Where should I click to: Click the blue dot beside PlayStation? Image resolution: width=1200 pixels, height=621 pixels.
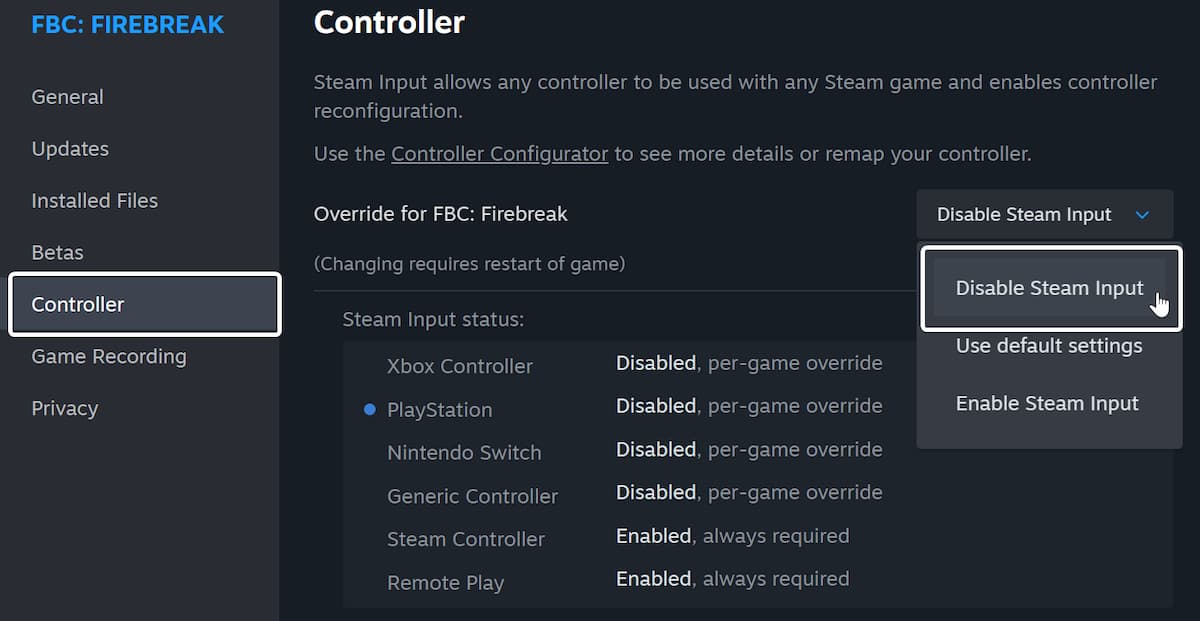pos(370,410)
